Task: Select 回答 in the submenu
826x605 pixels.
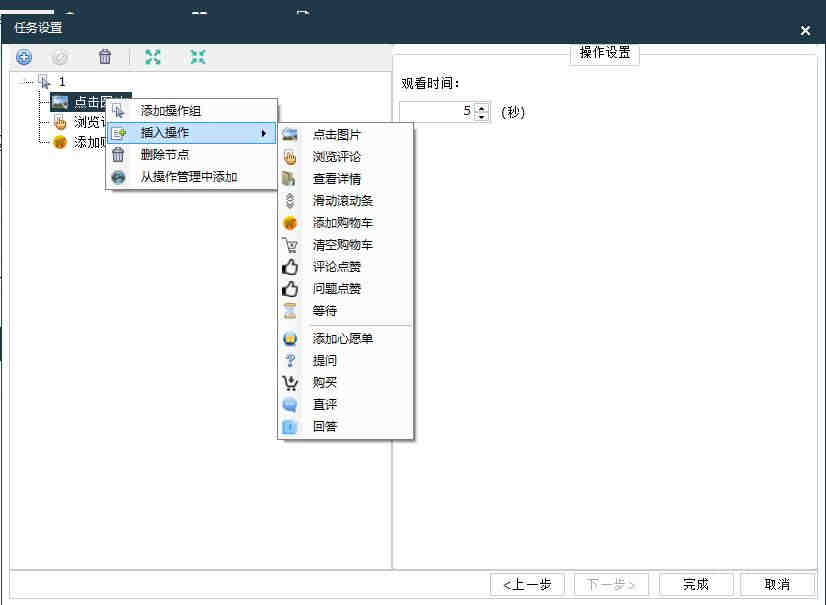Action: [x=346, y=427]
